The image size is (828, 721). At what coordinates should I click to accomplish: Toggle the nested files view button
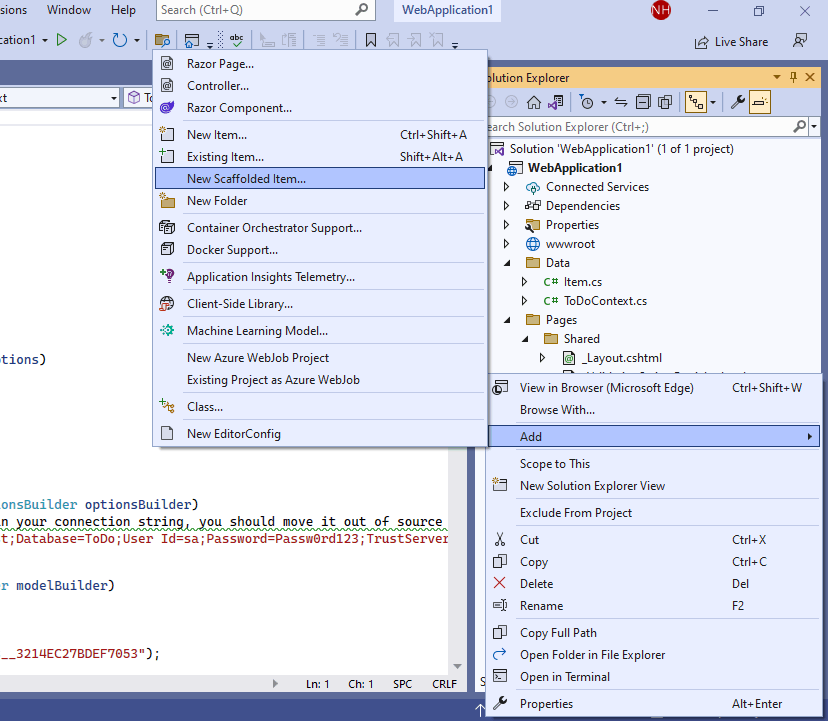click(x=696, y=102)
